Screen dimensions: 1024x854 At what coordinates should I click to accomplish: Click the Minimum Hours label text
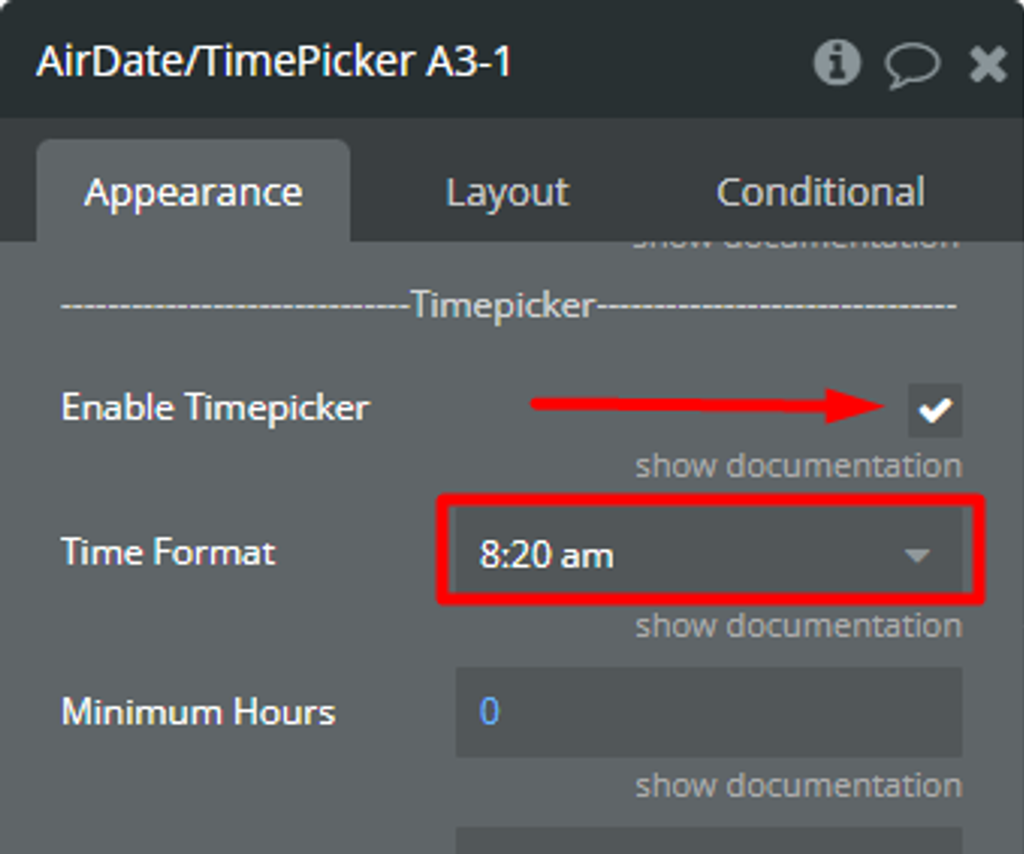click(198, 712)
